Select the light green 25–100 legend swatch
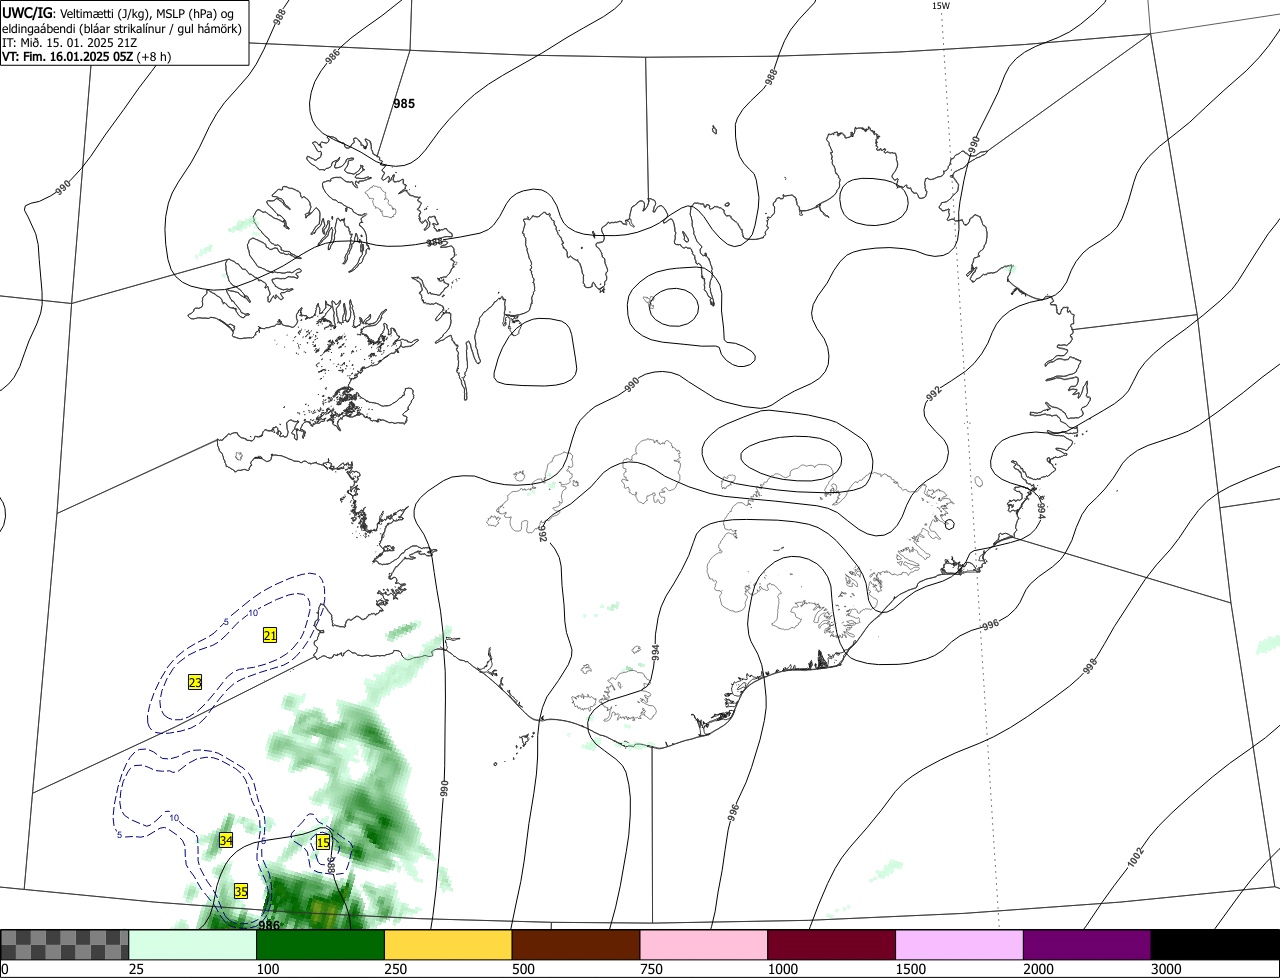The height and width of the screenshot is (978, 1280). click(193, 945)
